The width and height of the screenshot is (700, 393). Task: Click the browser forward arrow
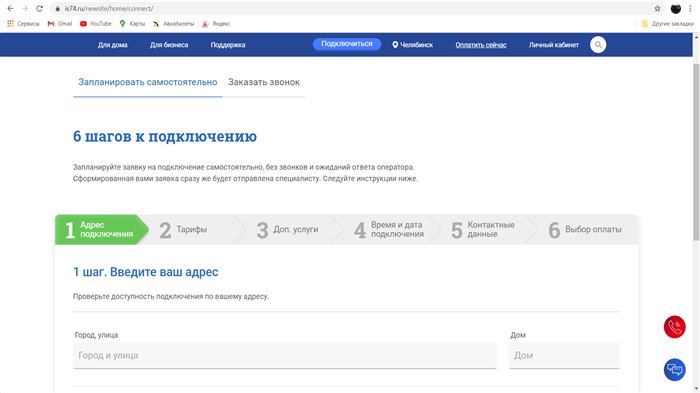coord(25,8)
